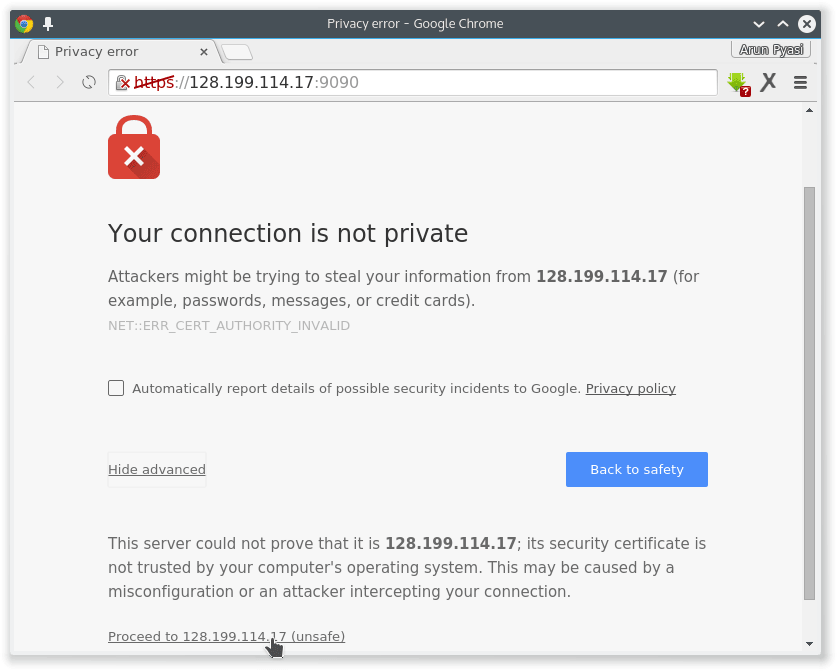Open the green download extension icon
The width and height of the screenshot is (837, 671).
(738, 83)
